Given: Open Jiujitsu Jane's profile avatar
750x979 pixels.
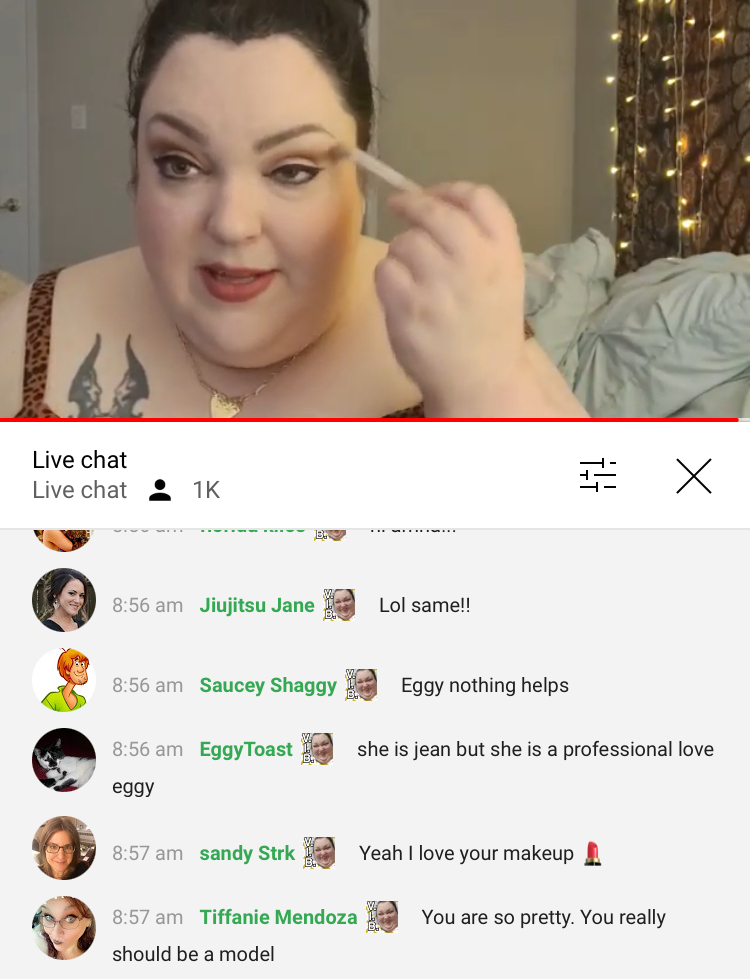Looking at the screenshot, I should pyautogui.click(x=64, y=600).
